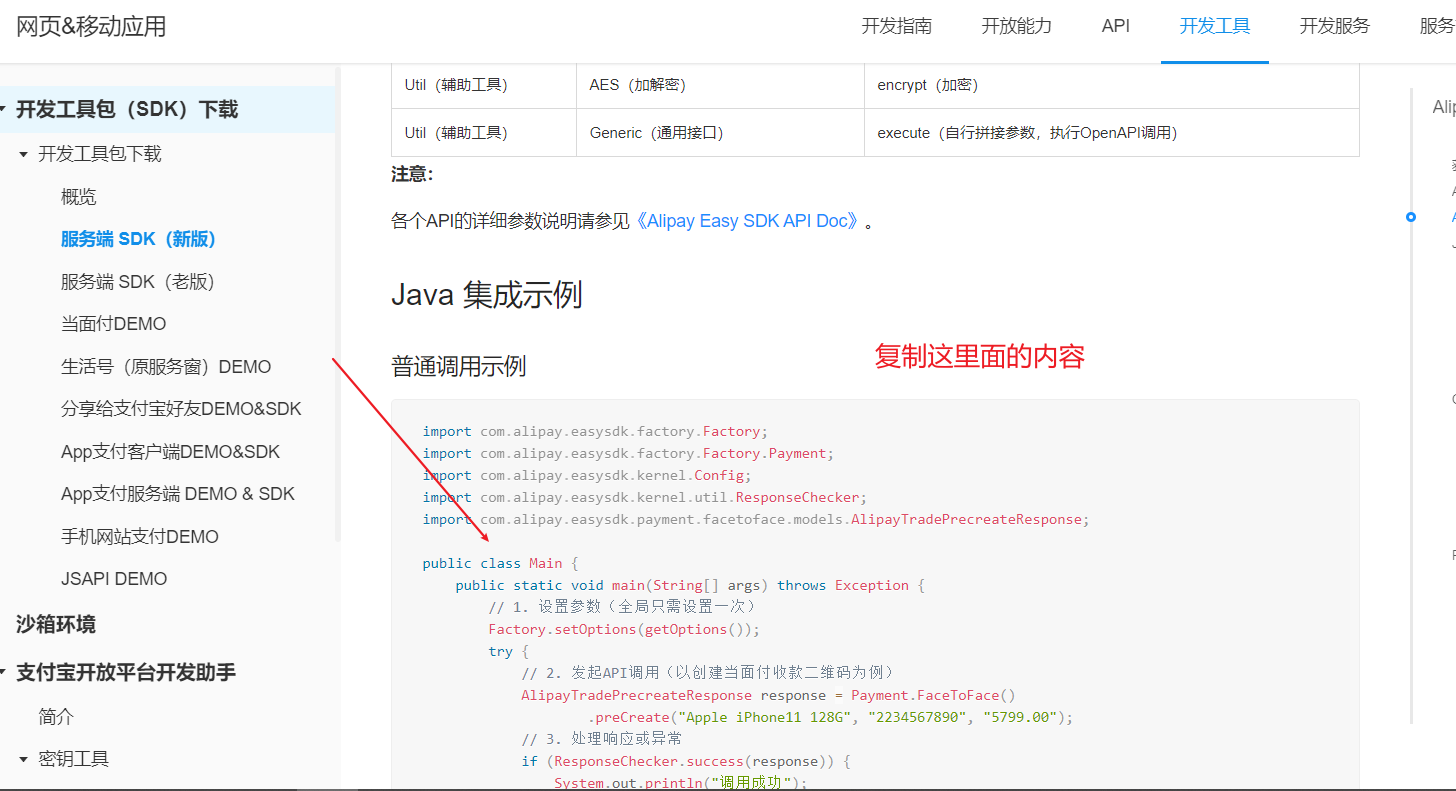Open 概览 in the sidebar

click(x=79, y=197)
